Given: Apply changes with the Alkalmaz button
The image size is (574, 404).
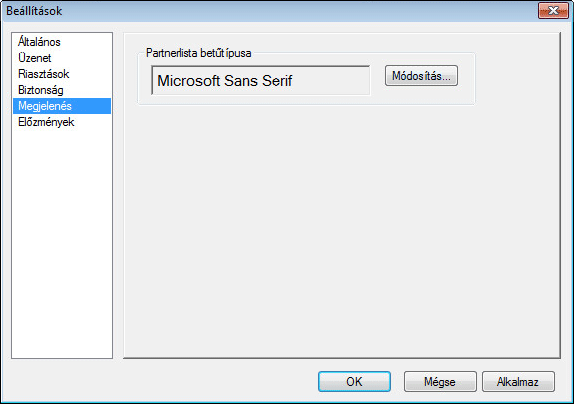Looking at the screenshot, I should tap(518, 382).
